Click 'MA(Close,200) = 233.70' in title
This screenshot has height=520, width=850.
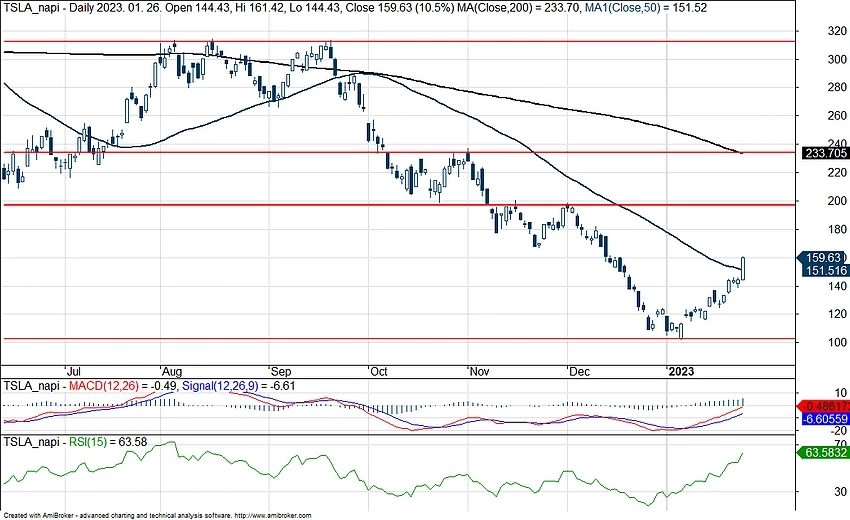[x=518, y=8]
